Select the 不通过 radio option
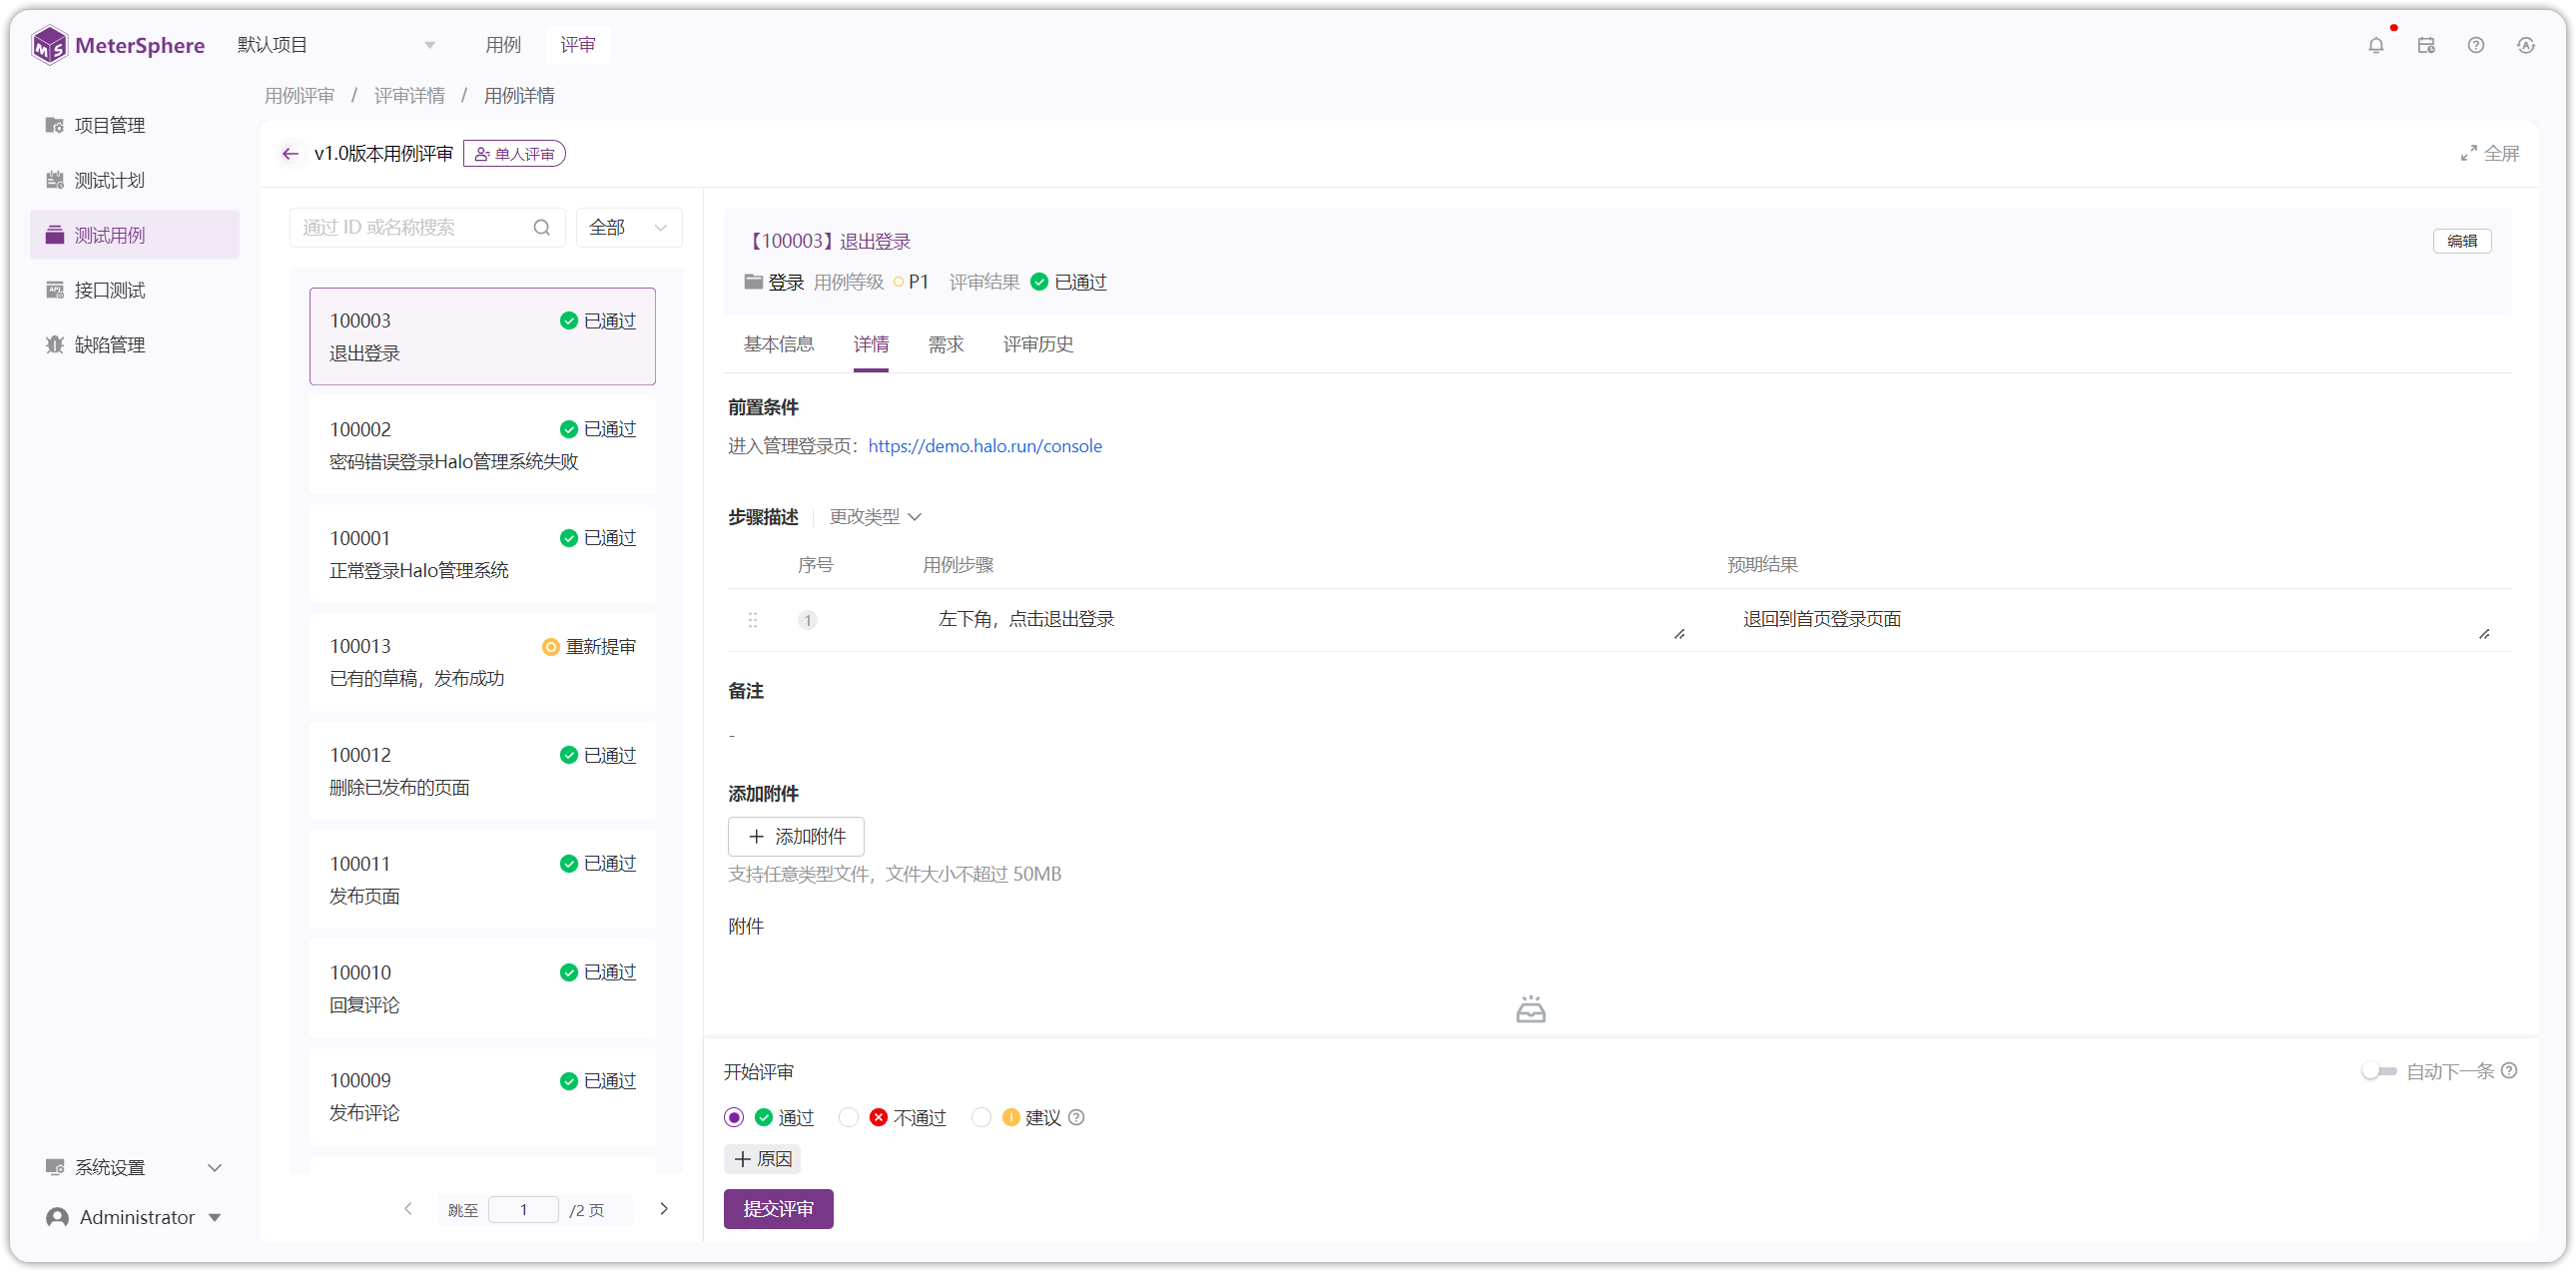The width and height of the screenshot is (2576, 1272). click(848, 1117)
